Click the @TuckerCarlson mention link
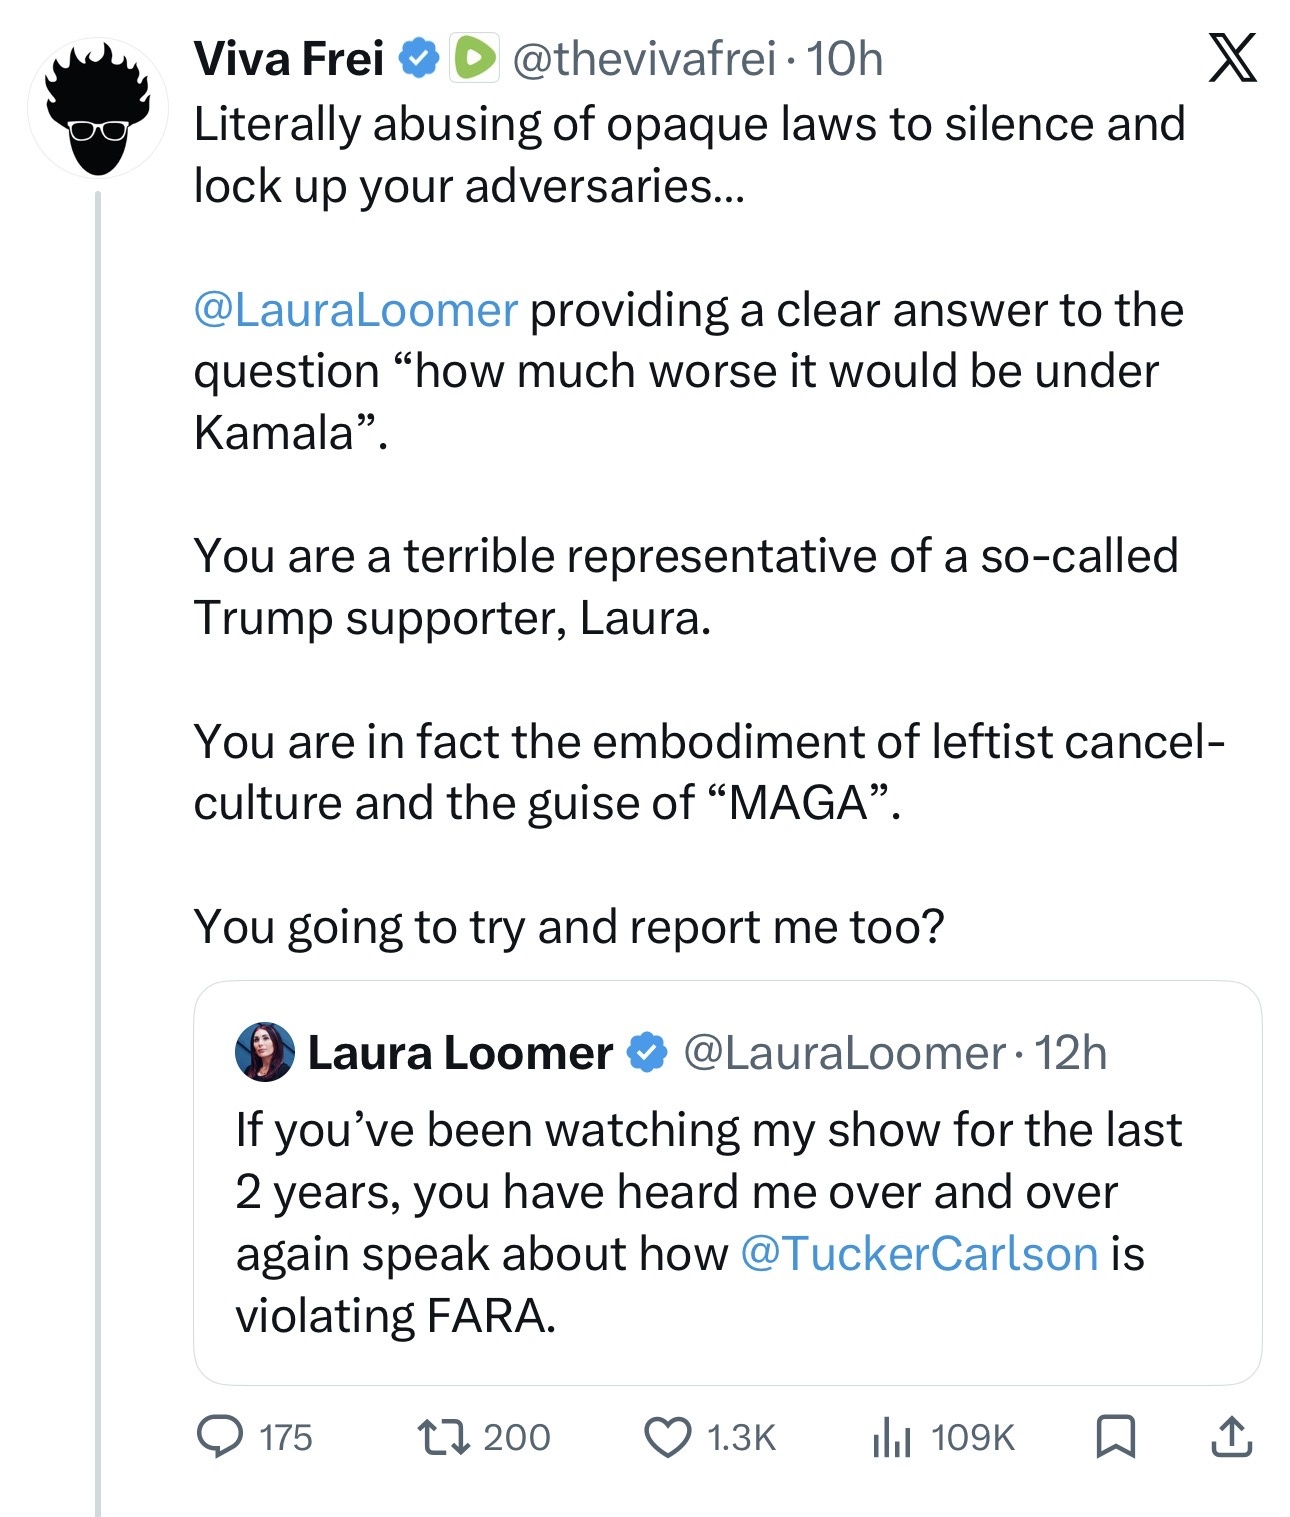 click(919, 1254)
